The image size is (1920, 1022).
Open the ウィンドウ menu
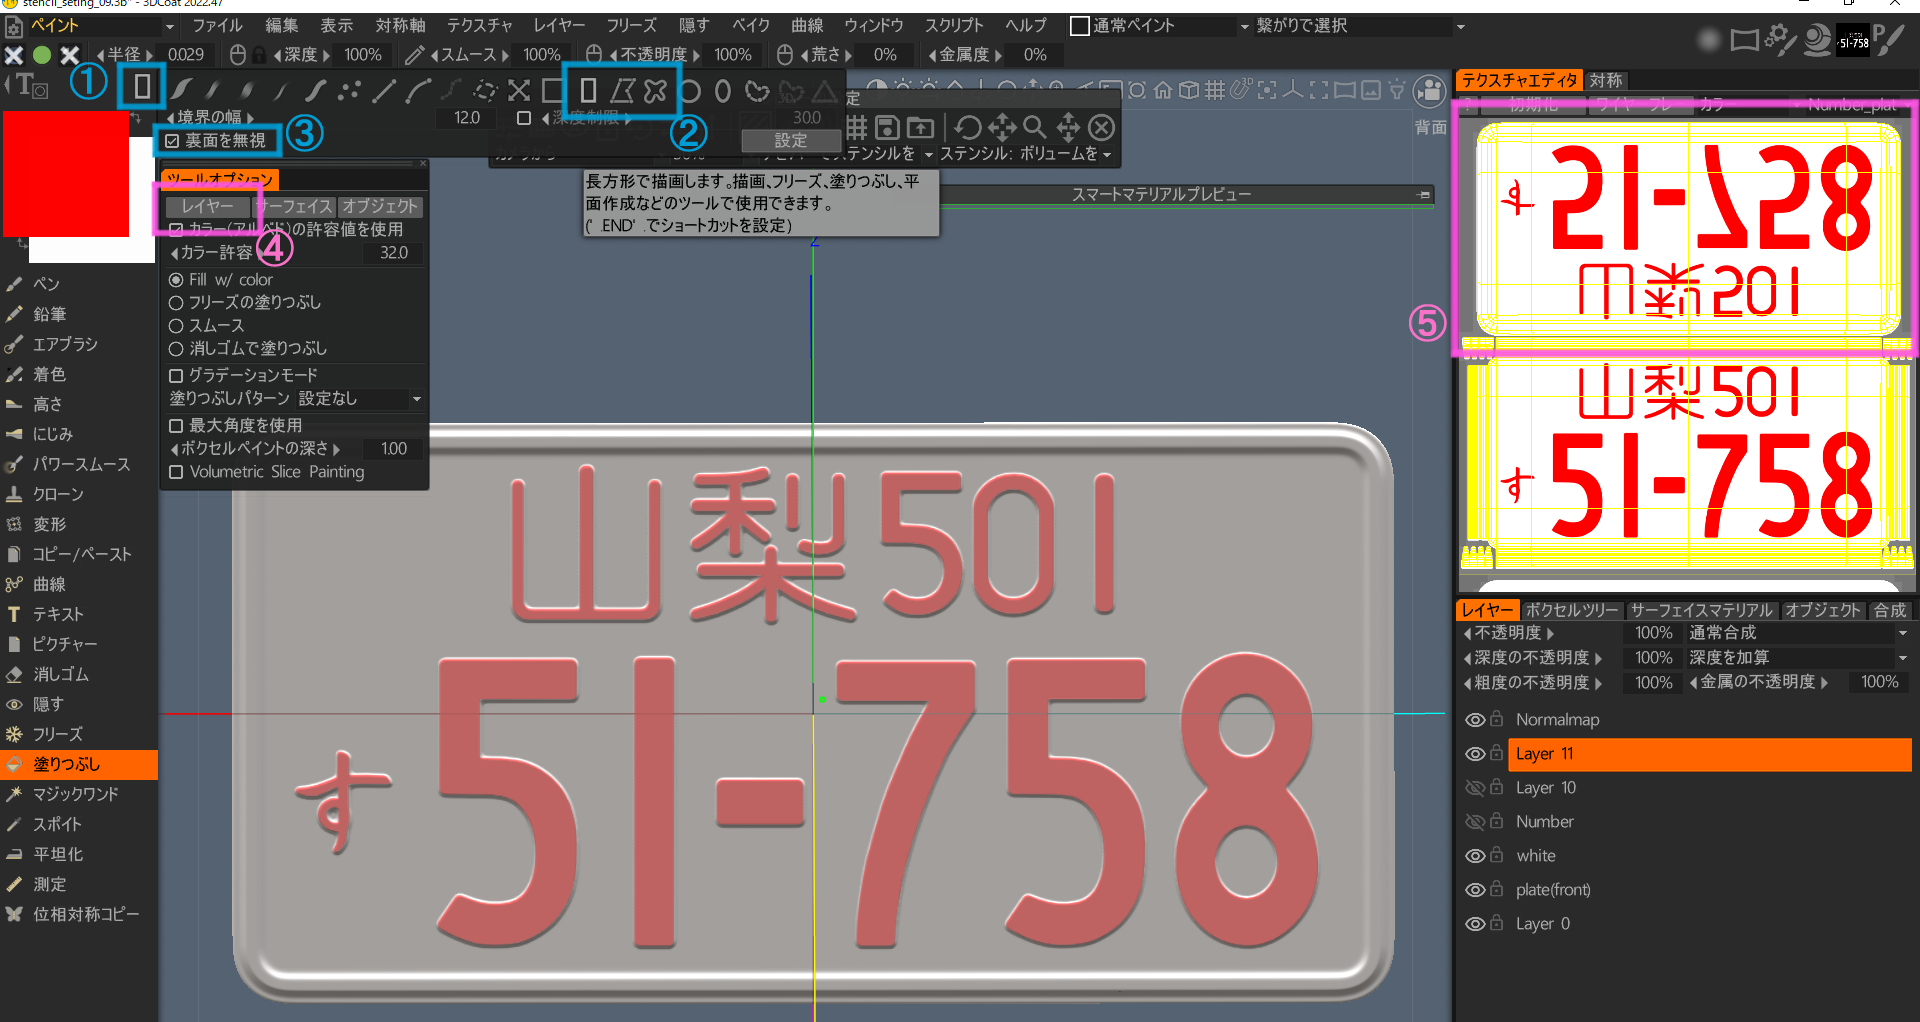(x=873, y=26)
